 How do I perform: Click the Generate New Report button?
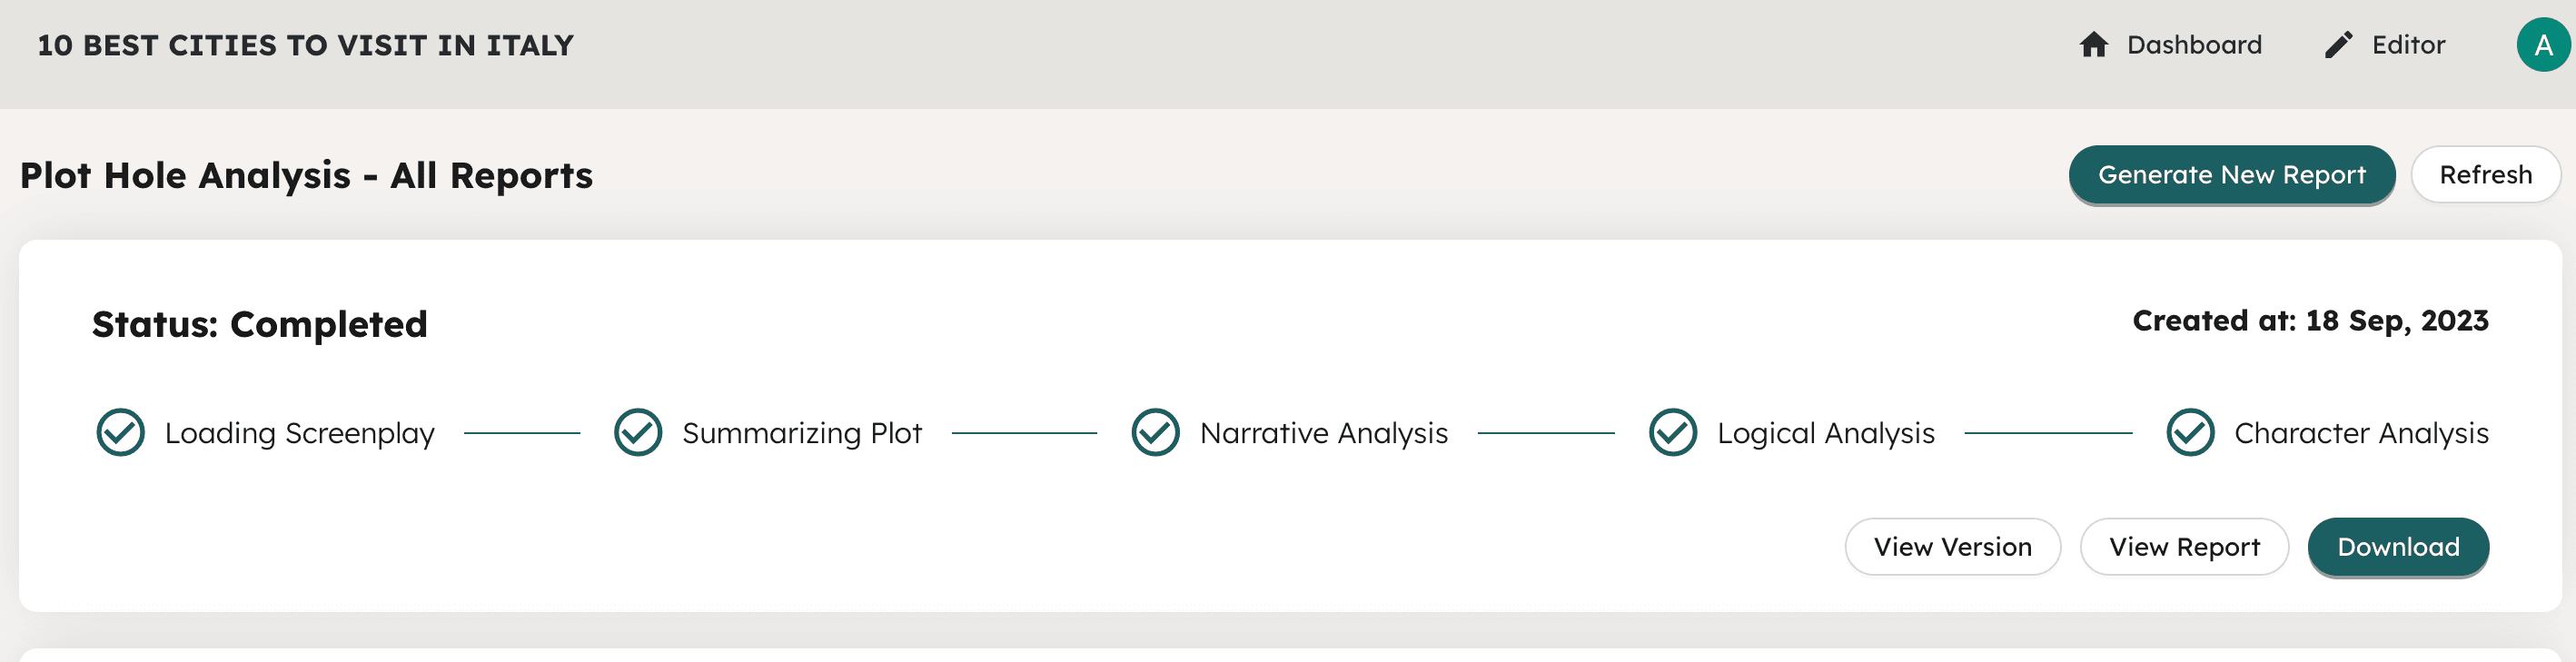tap(2231, 174)
